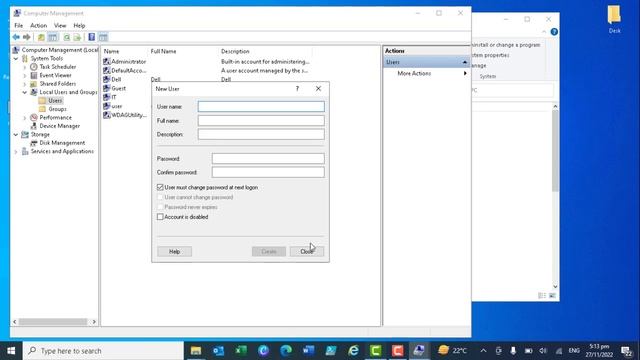The width and height of the screenshot is (640, 360).
Task: Close the New User dialog with X
Action: point(318,89)
